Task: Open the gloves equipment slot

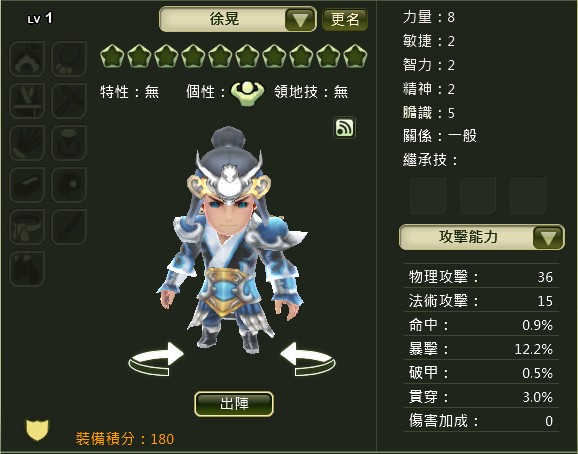Action: (x=27, y=143)
